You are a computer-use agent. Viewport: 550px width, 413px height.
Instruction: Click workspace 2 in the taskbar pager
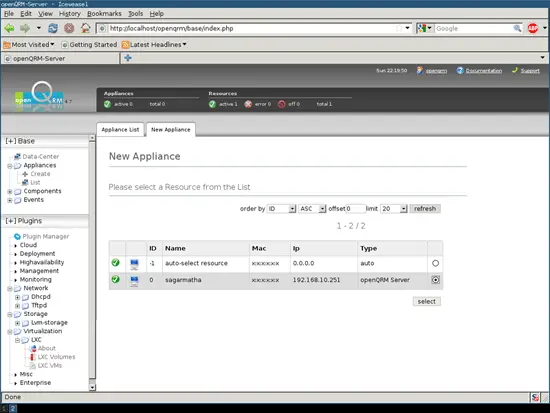(x=13, y=408)
